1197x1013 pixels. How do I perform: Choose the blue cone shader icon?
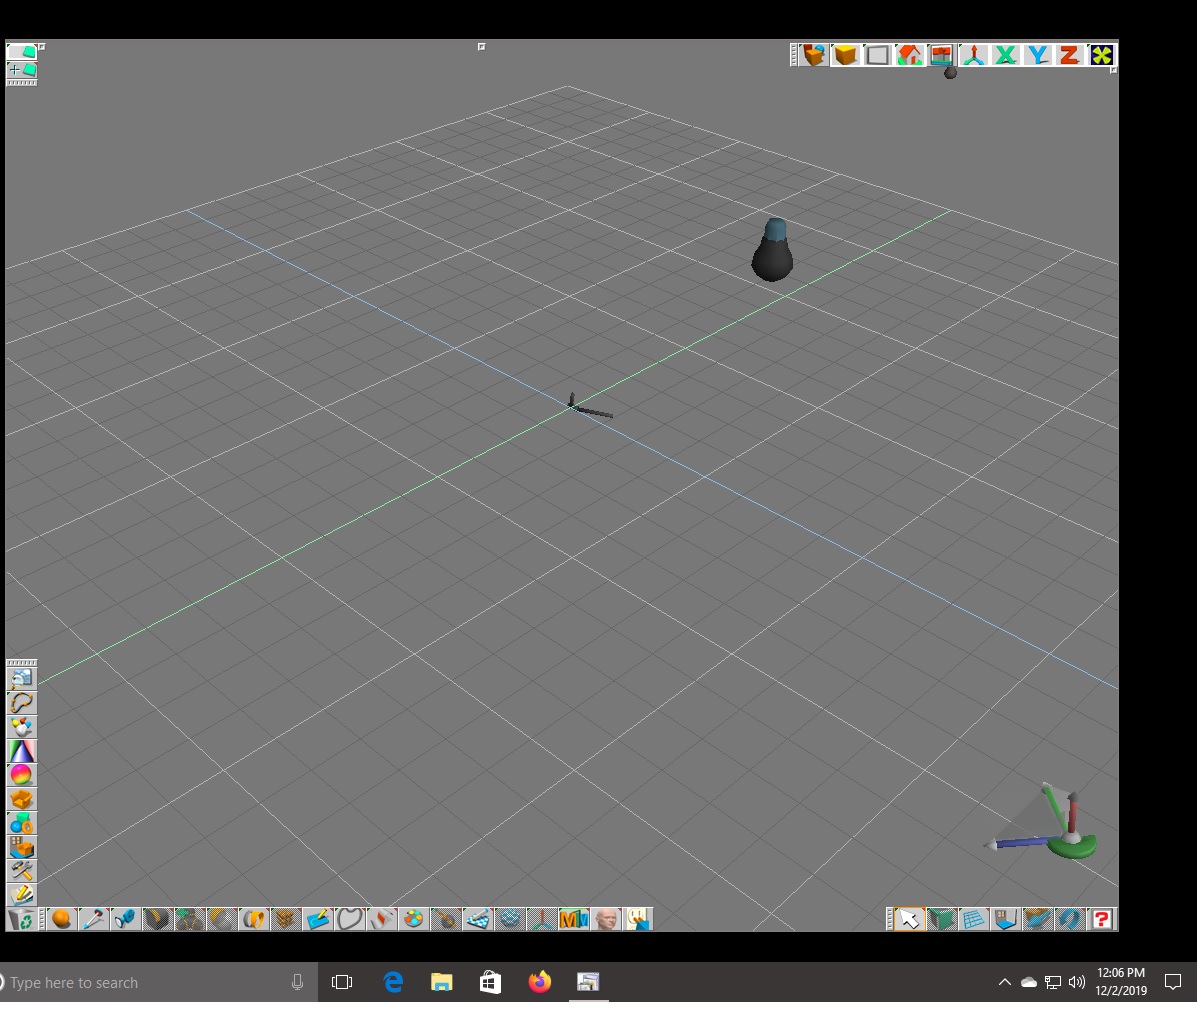(x=21, y=750)
